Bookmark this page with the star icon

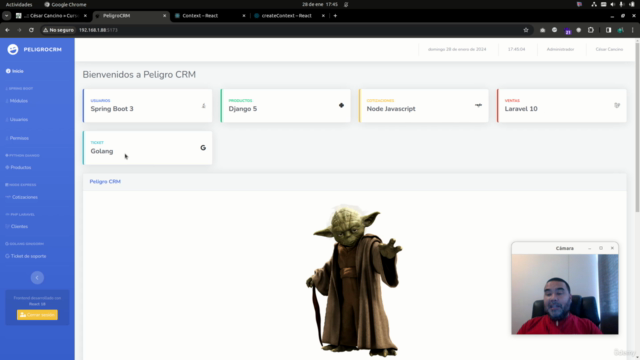pos(526,30)
